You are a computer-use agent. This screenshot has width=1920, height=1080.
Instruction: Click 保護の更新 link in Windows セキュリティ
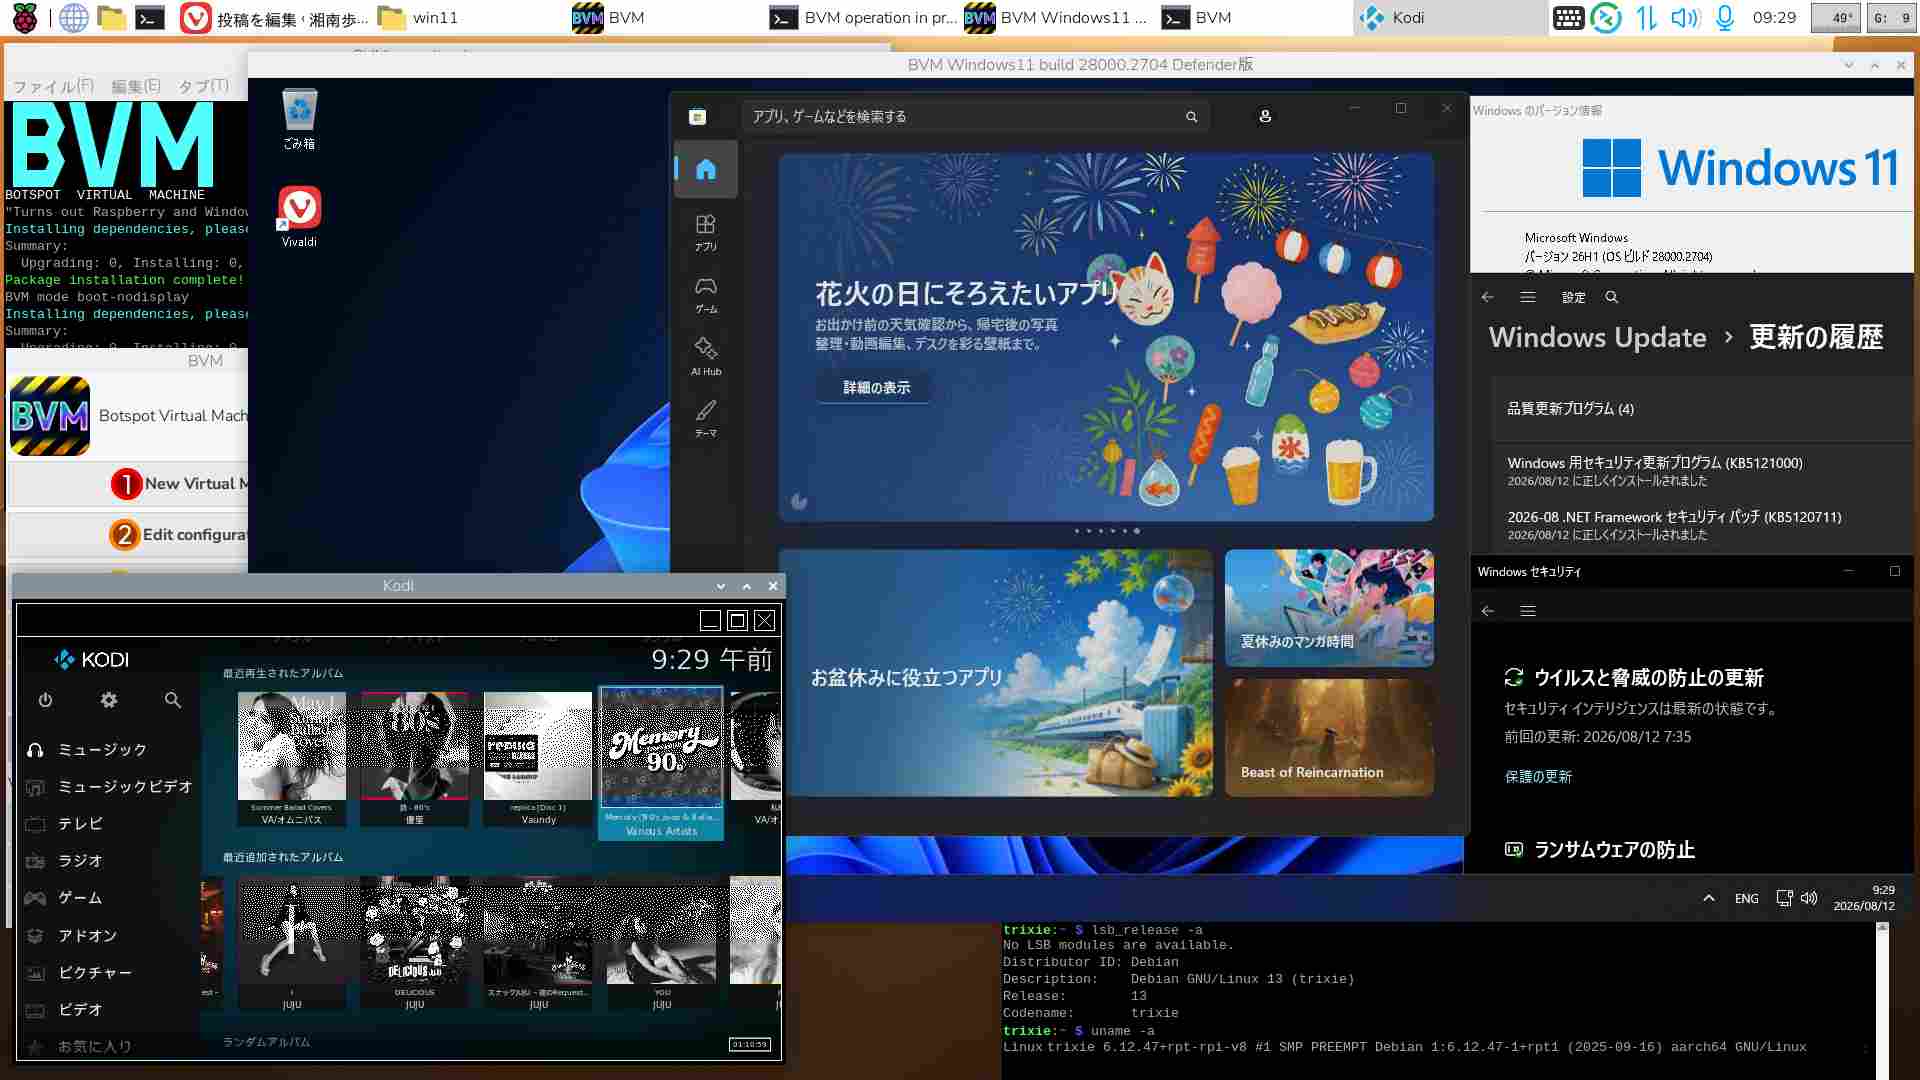(1538, 777)
